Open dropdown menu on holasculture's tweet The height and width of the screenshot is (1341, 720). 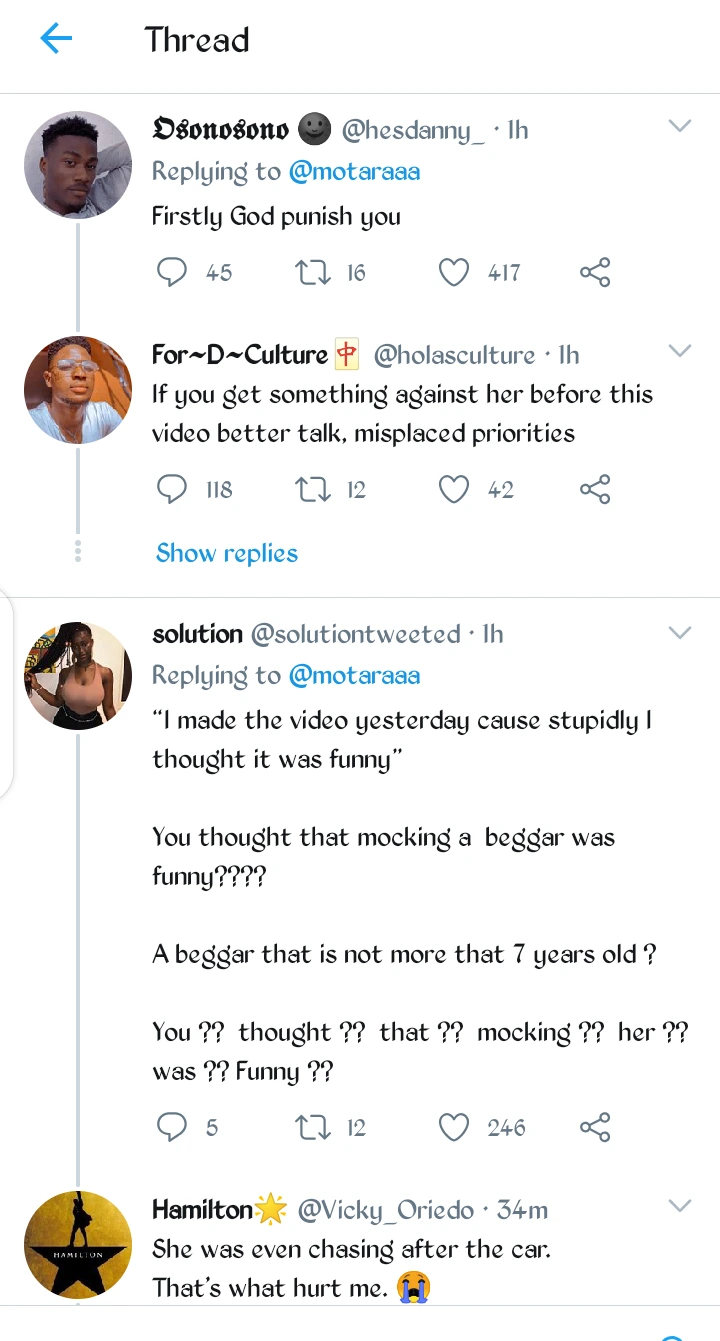pos(679,351)
